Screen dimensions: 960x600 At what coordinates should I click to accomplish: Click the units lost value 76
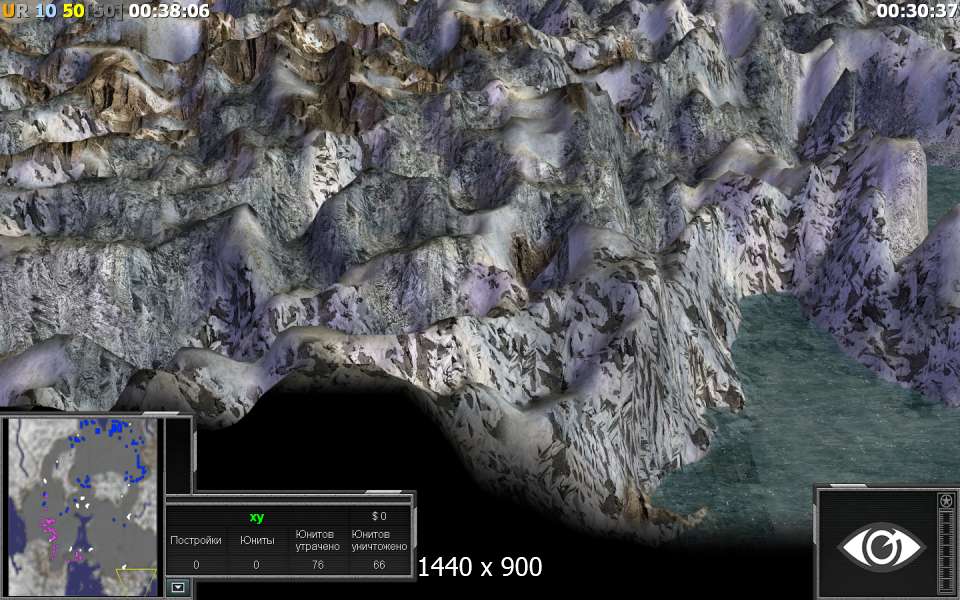318,565
